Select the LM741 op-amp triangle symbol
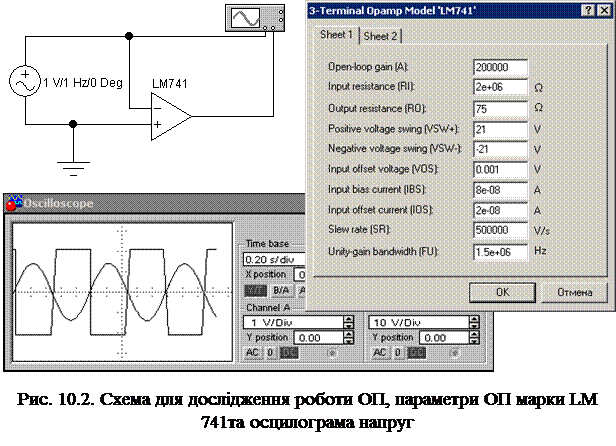Image resolution: width=616 pixels, height=446 pixels. coord(171,116)
